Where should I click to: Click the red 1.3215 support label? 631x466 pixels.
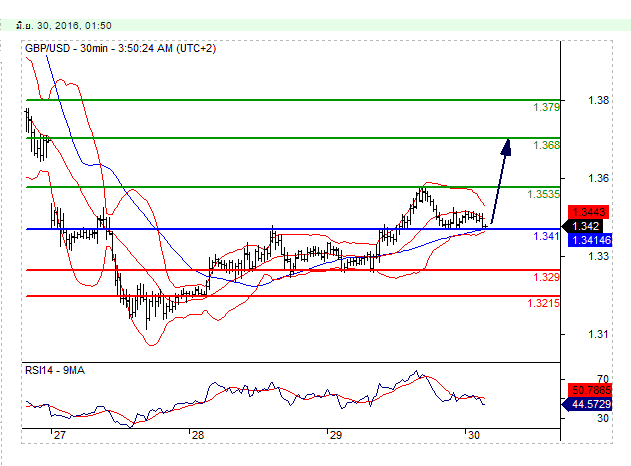click(543, 303)
